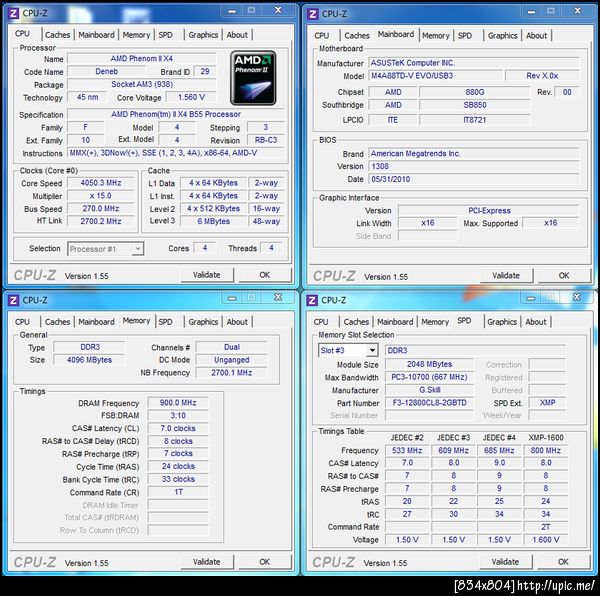
Task: Open the SPD tab in the Memory window
Action: (x=166, y=322)
